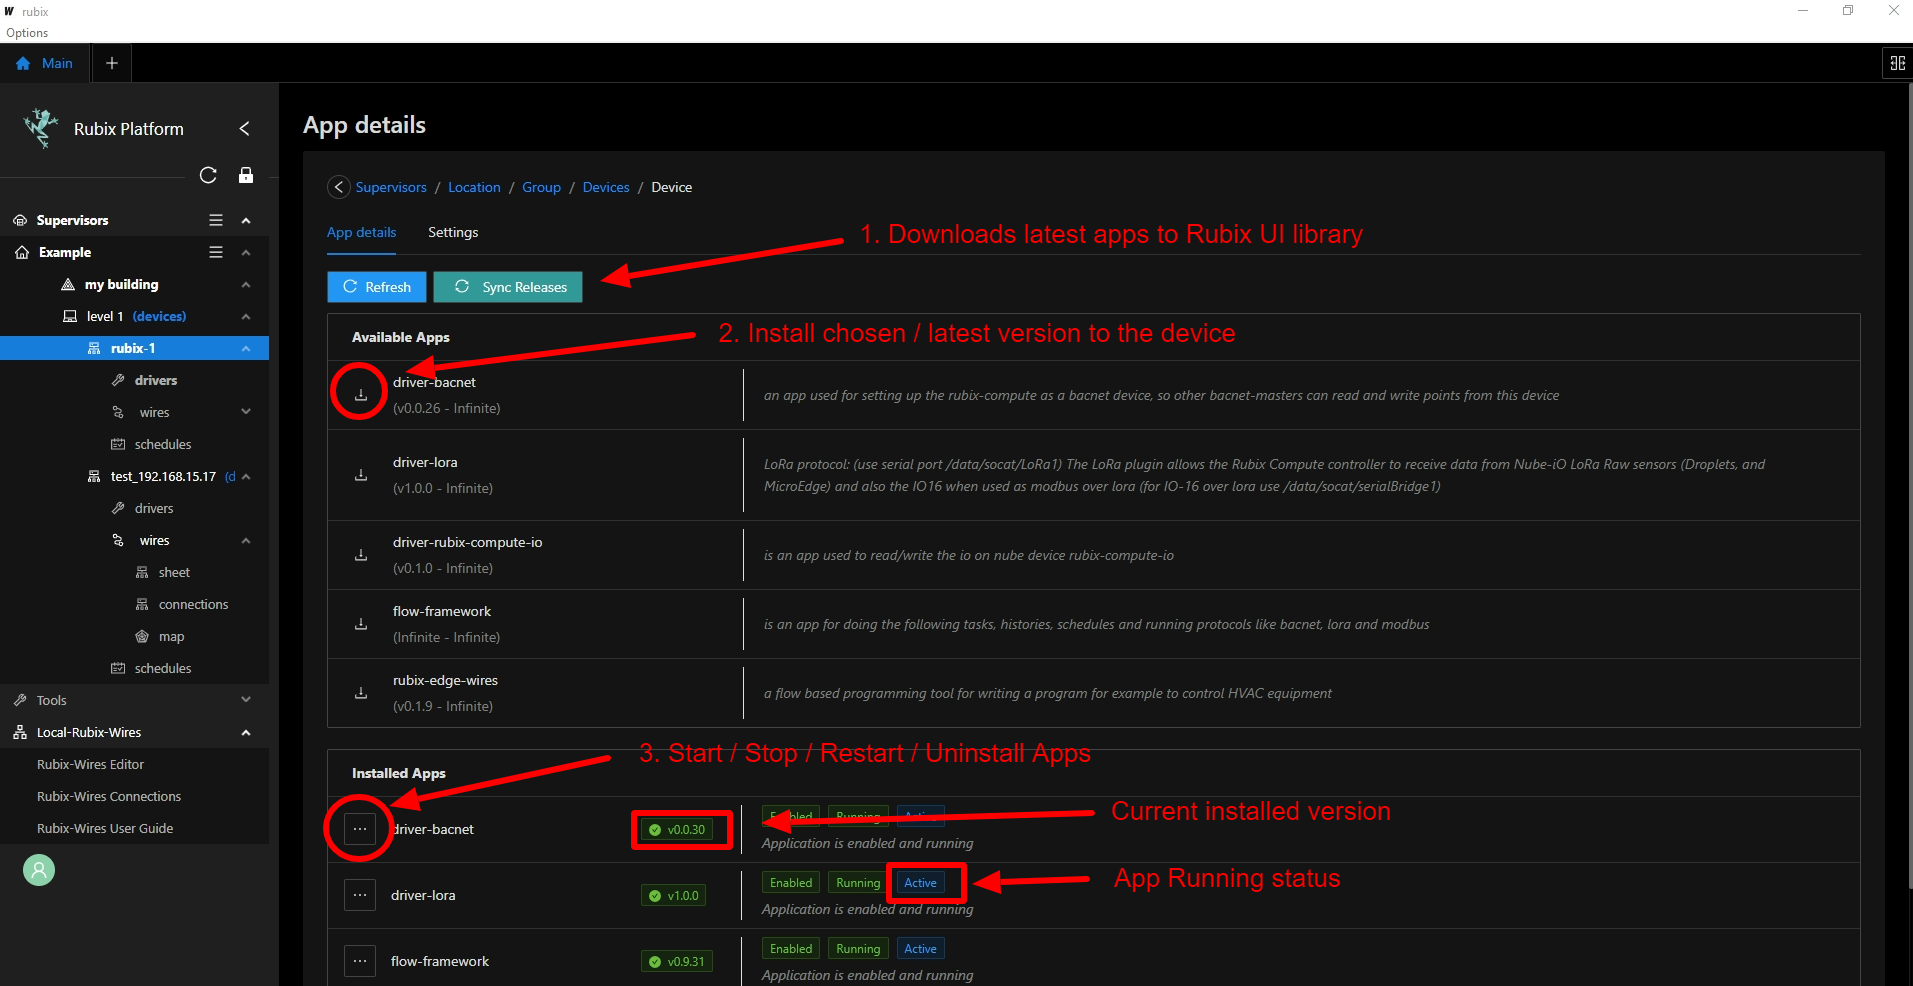Collapse the test_192.168.15.17 device
Viewport: 1913px width, 986px height.
[x=246, y=476]
